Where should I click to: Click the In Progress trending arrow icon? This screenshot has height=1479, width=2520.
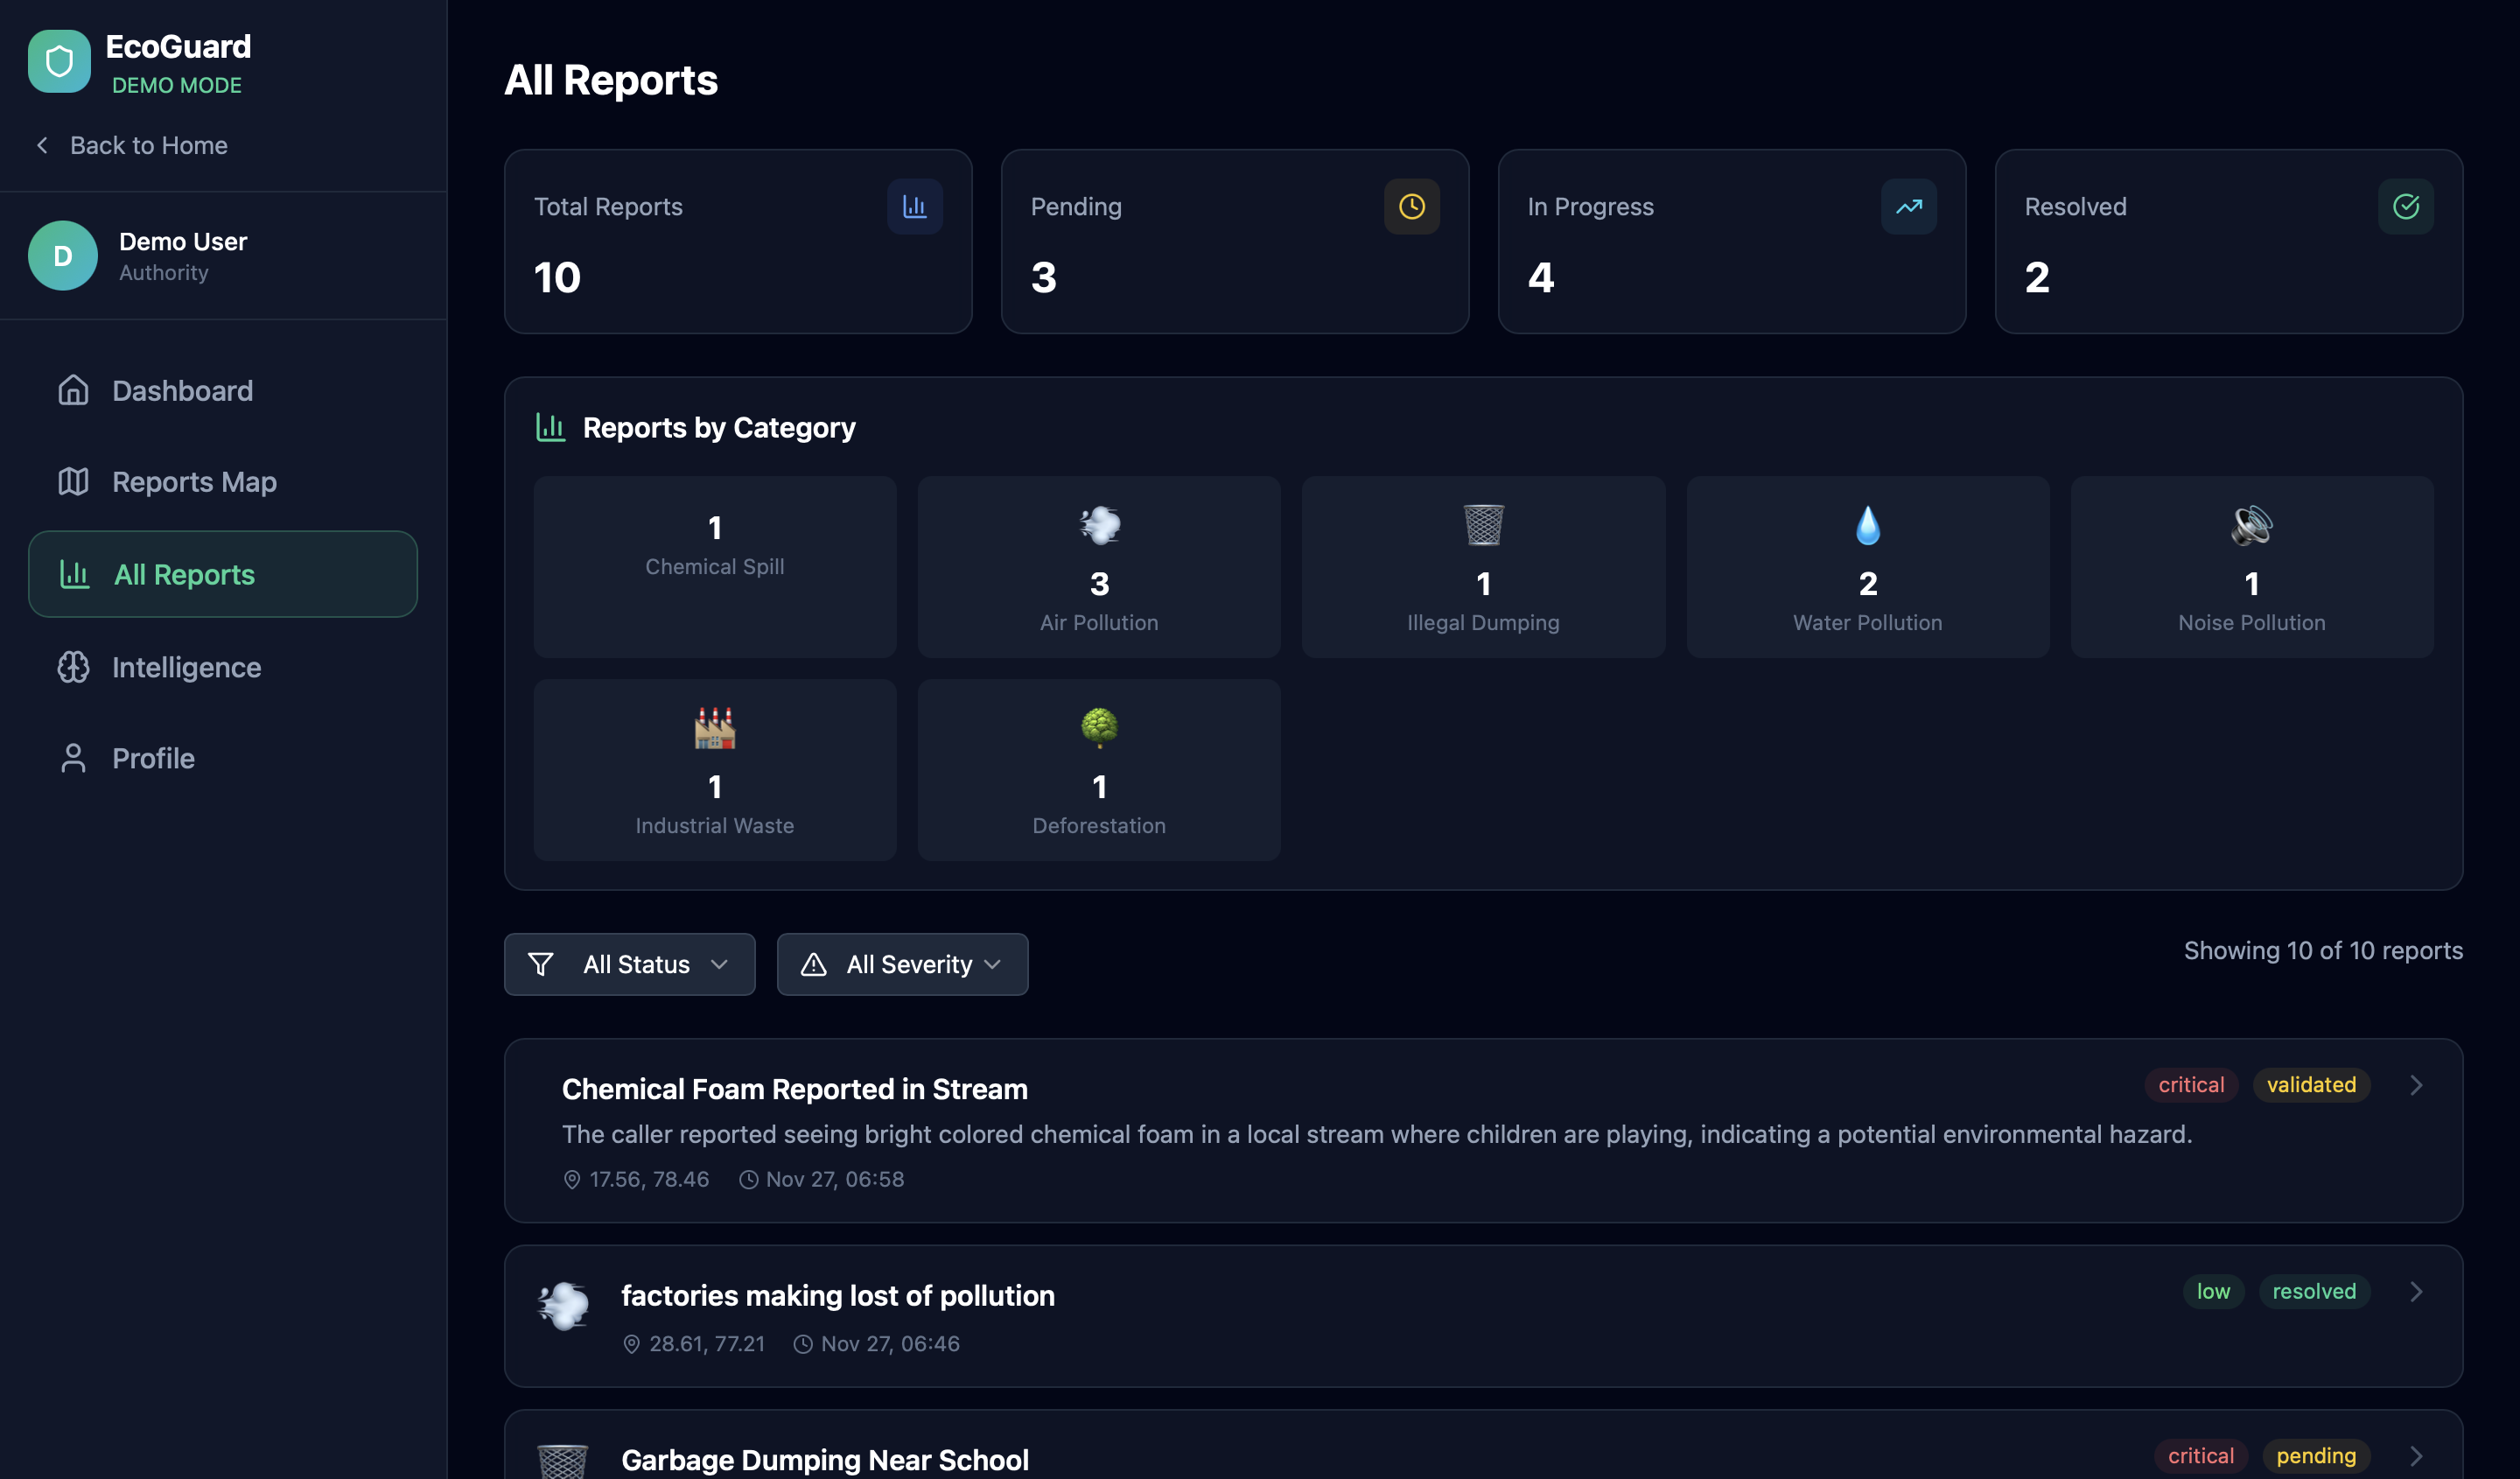click(1908, 207)
